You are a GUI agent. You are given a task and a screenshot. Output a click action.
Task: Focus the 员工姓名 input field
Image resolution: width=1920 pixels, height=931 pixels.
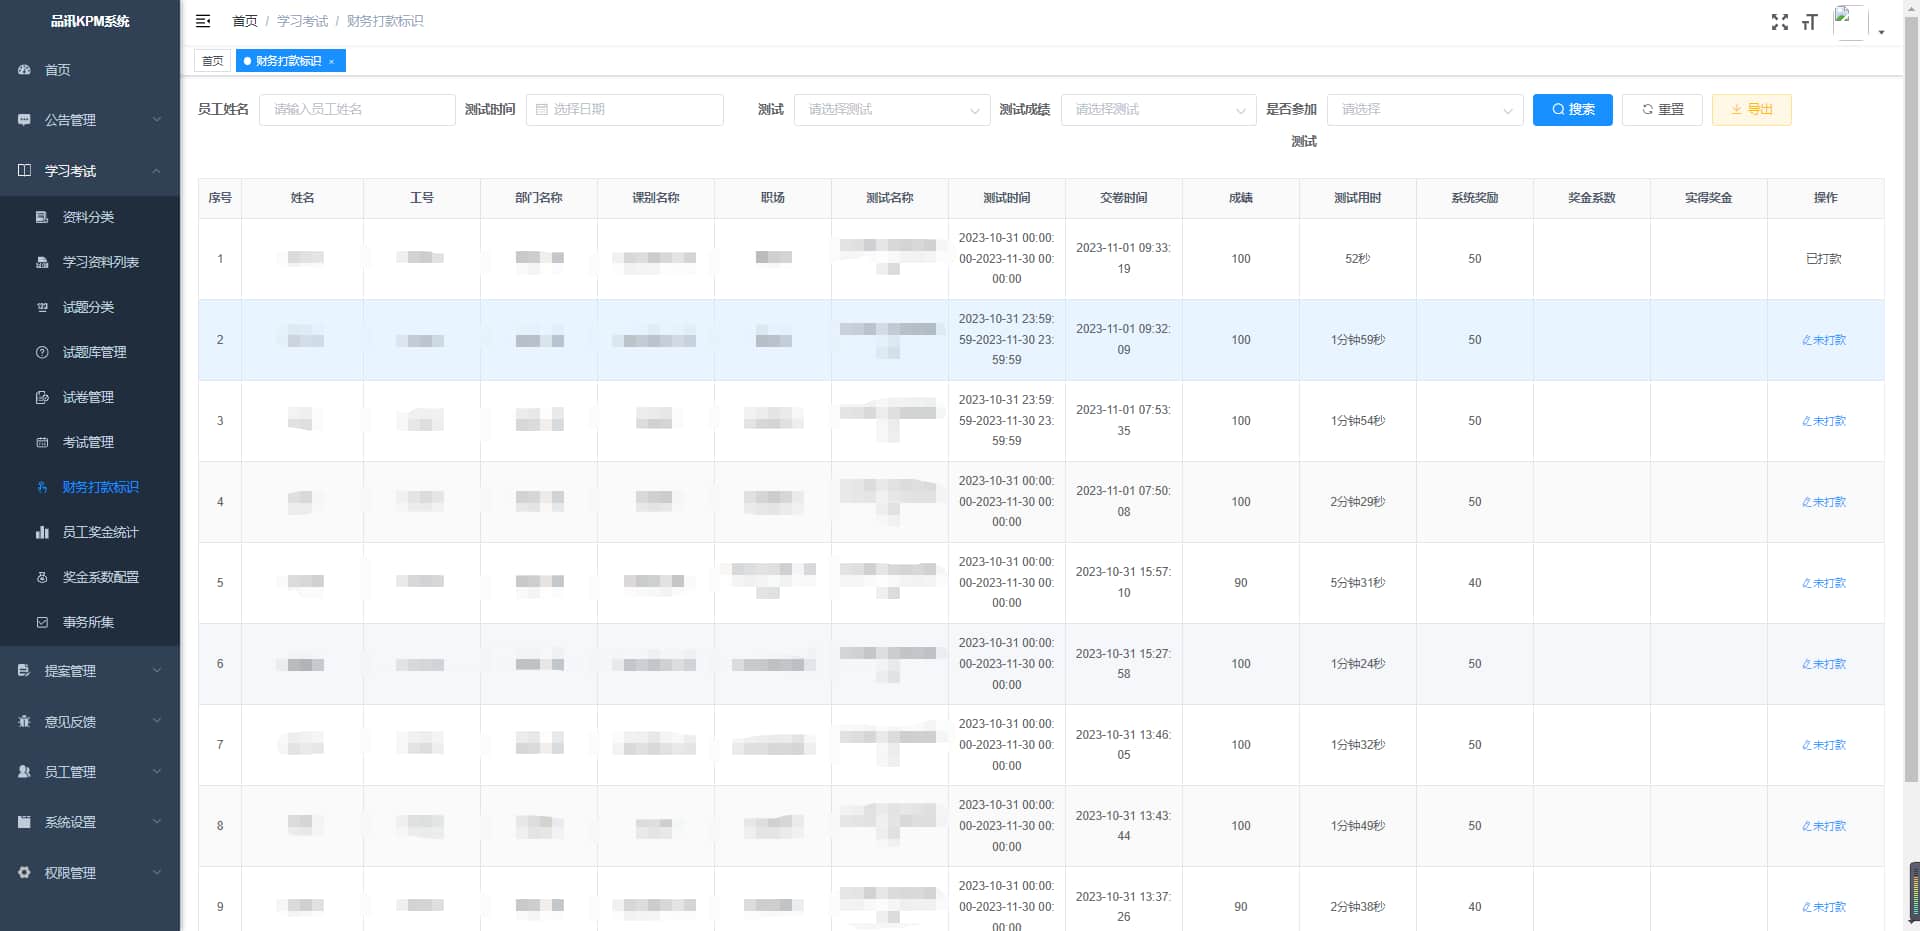point(357,110)
